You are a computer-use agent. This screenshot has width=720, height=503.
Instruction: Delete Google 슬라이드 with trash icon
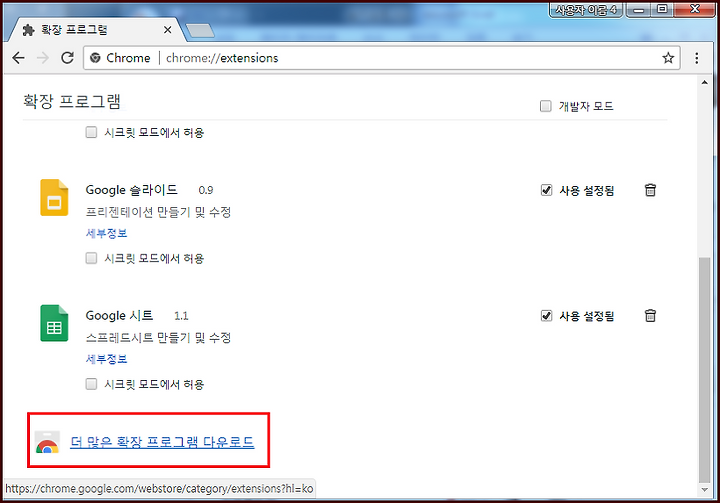650,190
